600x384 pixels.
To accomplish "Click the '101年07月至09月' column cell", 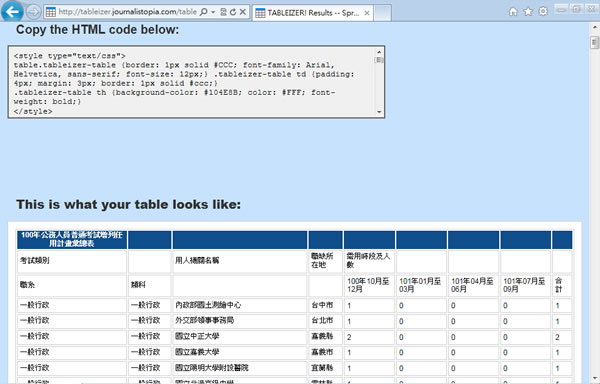I will click(x=525, y=285).
